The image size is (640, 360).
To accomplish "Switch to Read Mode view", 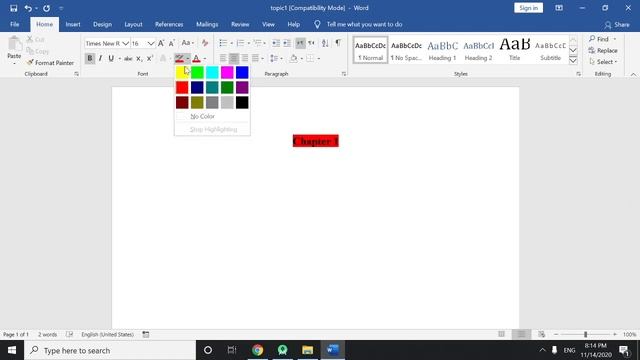I will click(502, 334).
